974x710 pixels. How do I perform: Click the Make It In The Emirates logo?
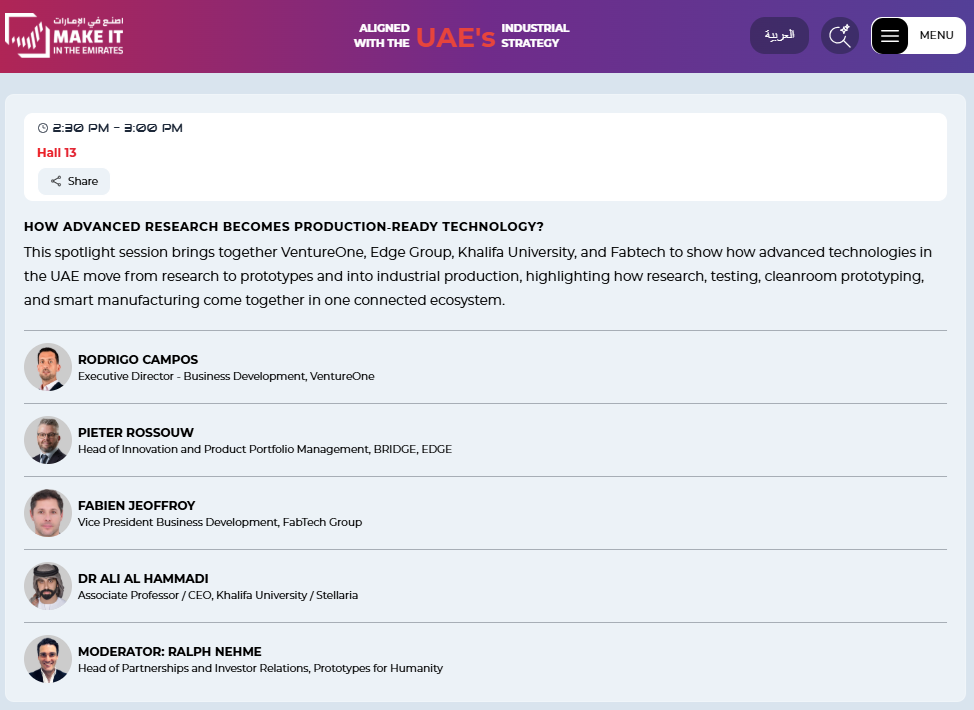(x=65, y=35)
